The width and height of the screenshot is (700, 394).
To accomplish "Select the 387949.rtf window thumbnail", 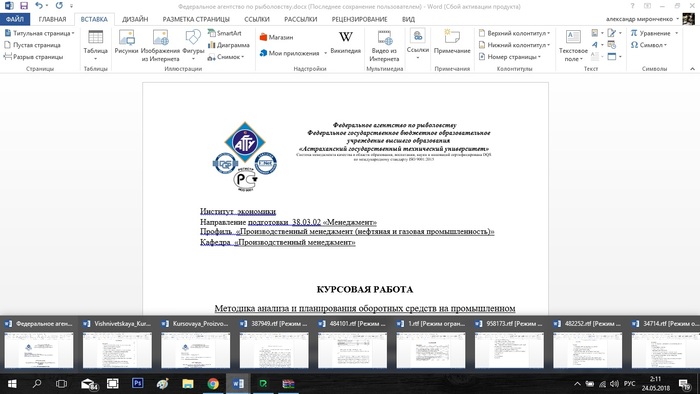I will [274, 344].
